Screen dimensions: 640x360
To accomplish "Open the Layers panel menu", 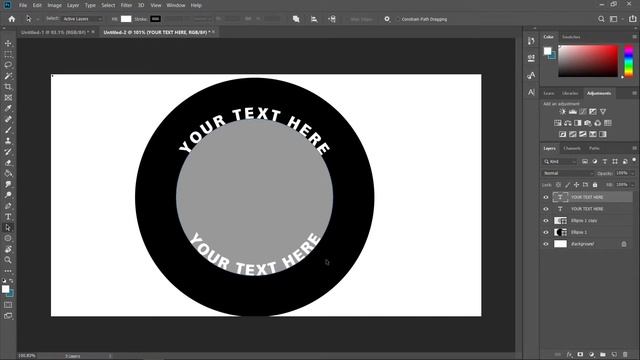I will 634,148.
